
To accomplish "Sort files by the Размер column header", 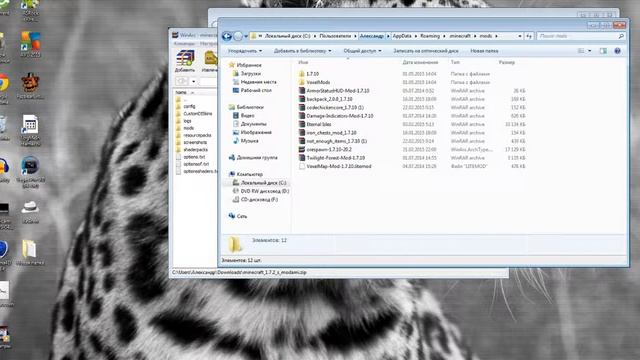I will pos(507,62).
